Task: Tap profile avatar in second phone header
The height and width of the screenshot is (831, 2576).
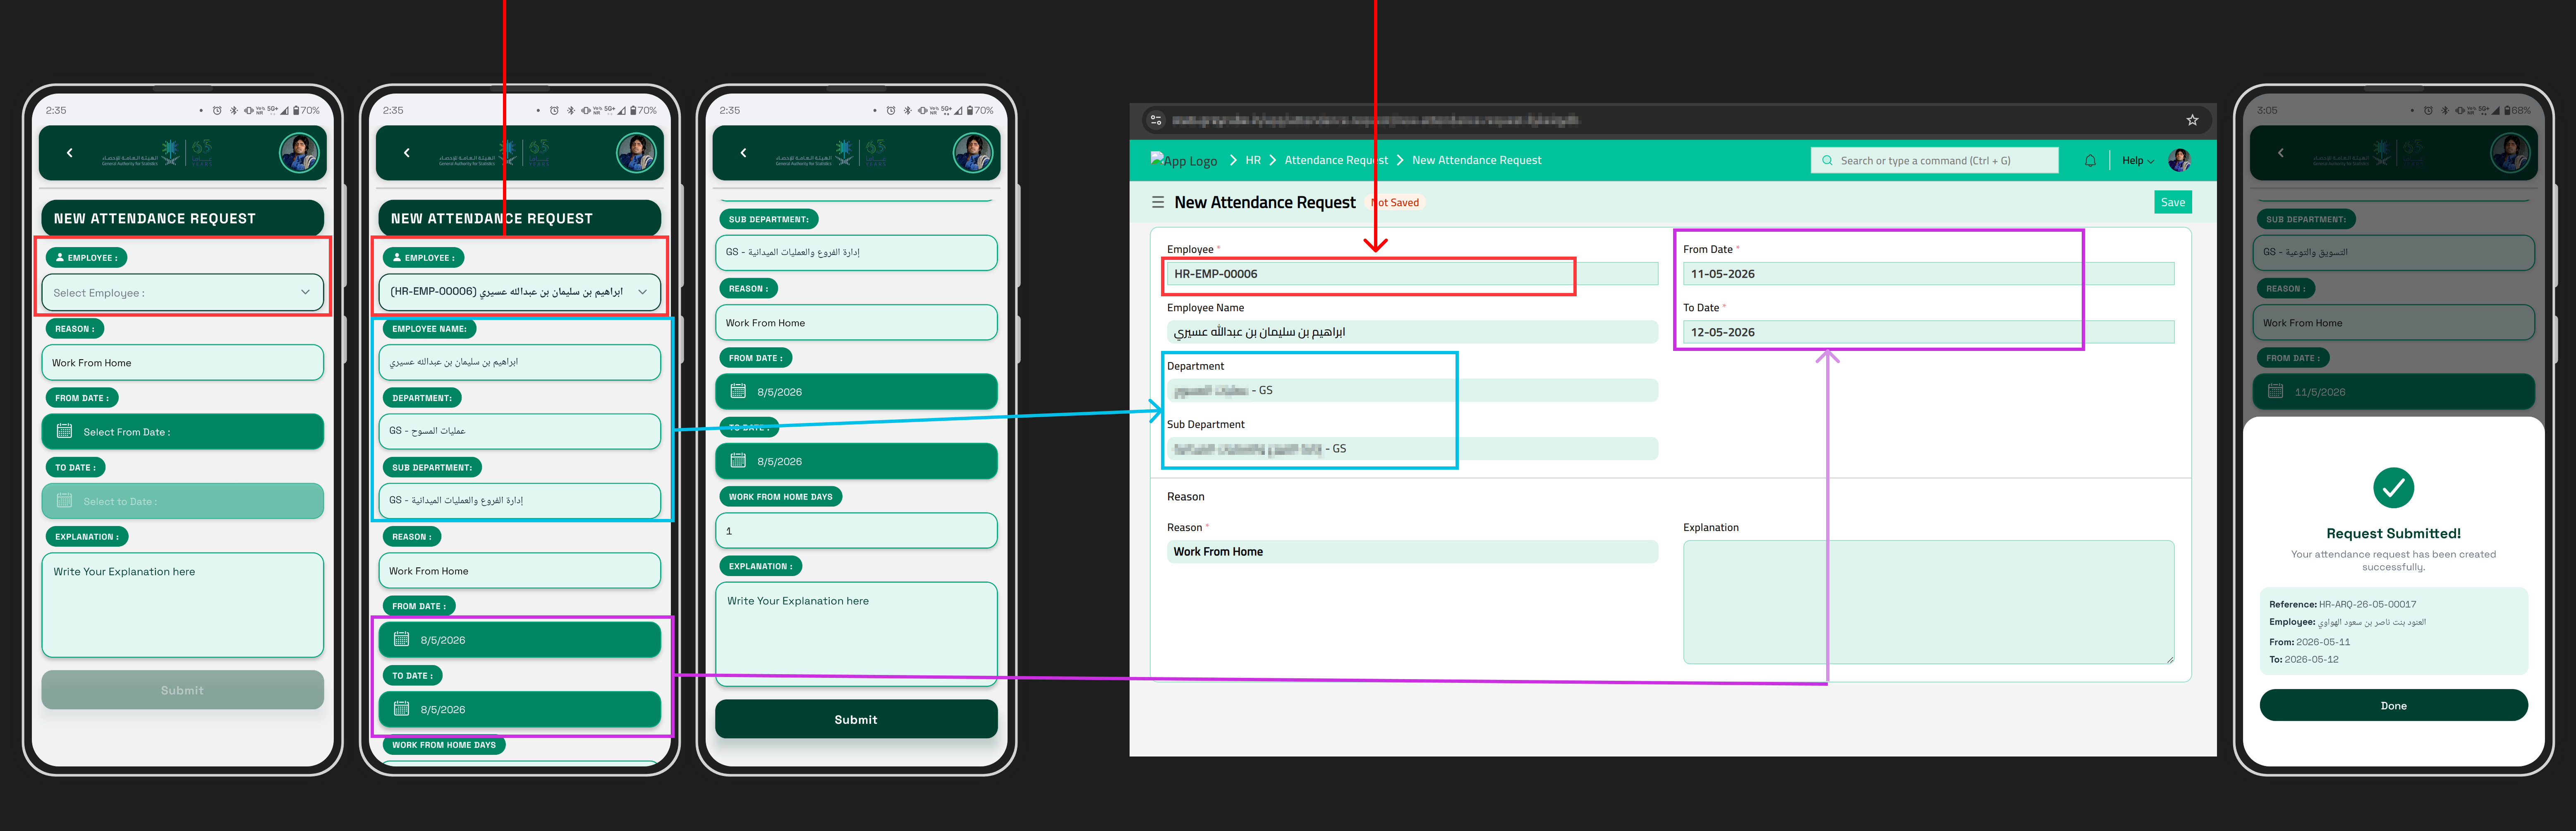Action: pyautogui.click(x=636, y=153)
